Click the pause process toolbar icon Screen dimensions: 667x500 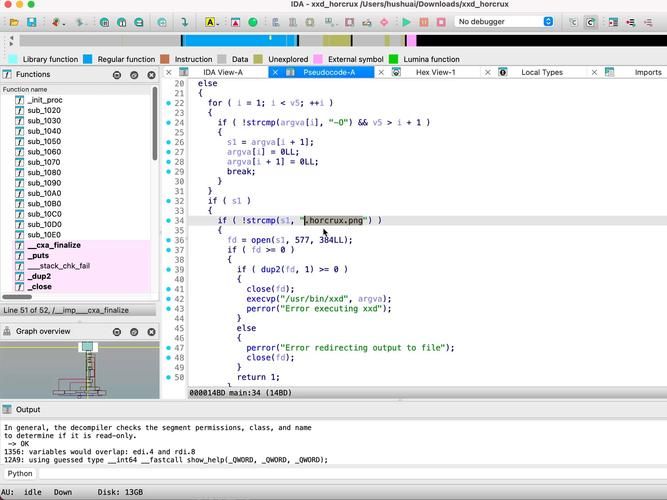coord(423,22)
